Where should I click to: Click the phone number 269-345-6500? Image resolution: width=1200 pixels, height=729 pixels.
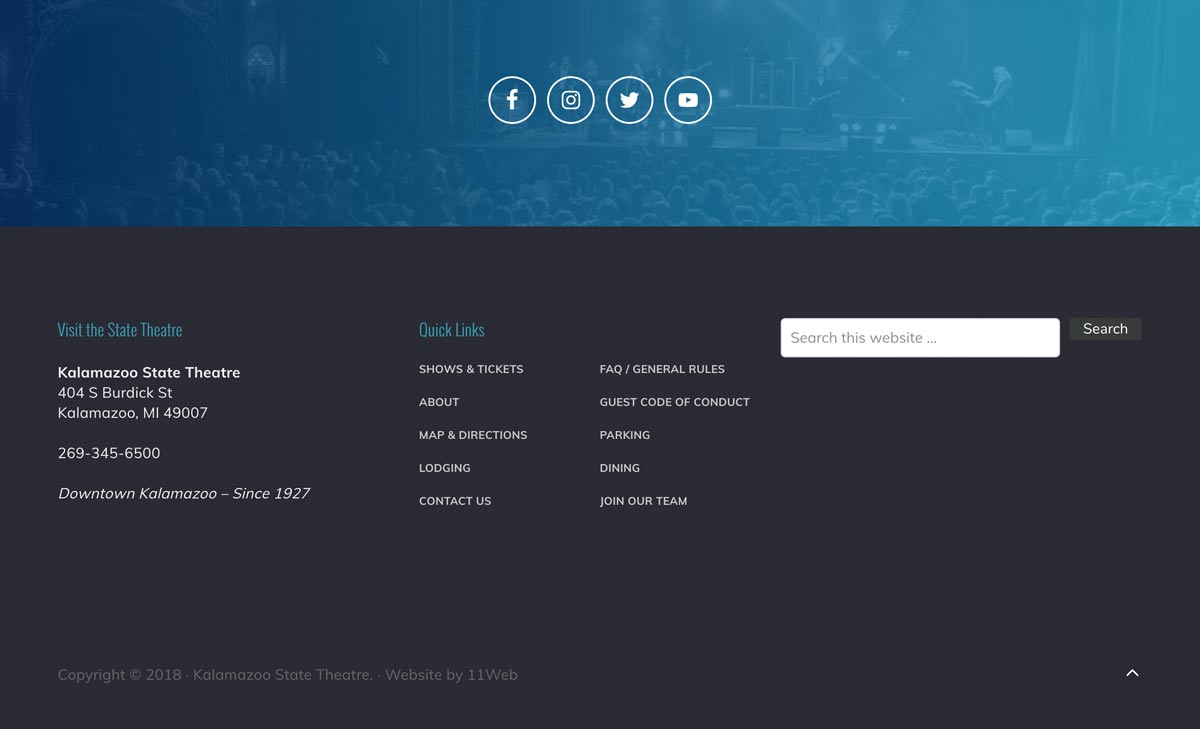(109, 453)
